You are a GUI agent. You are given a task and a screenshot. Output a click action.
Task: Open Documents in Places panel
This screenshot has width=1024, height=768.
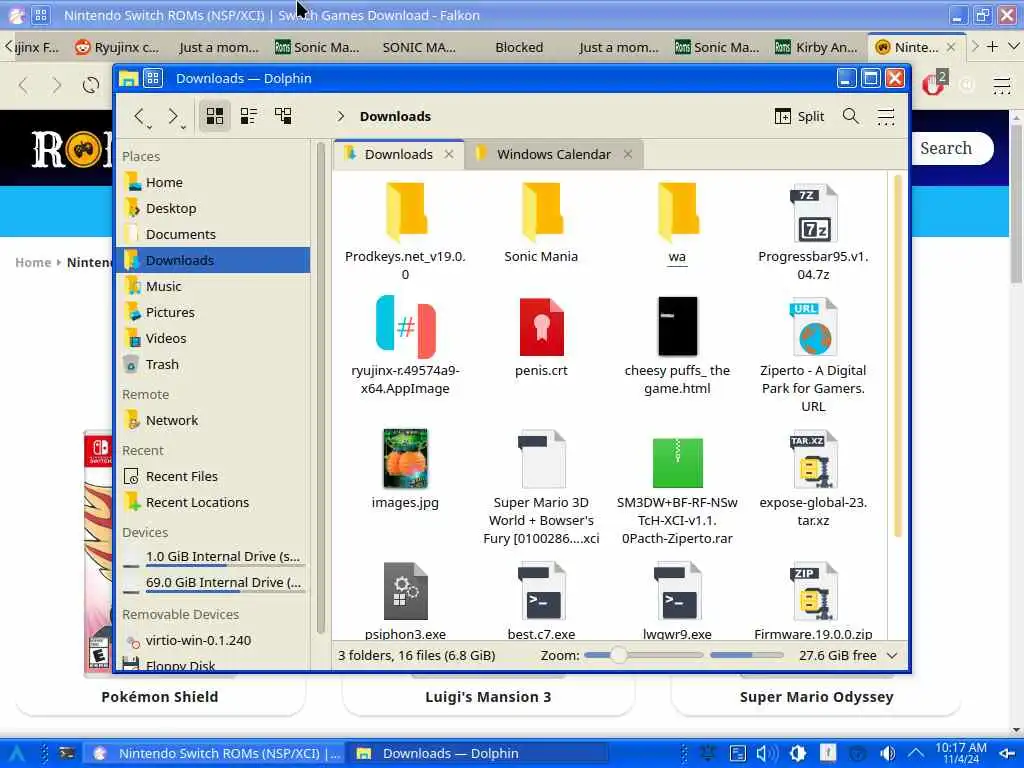(x=214, y=234)
